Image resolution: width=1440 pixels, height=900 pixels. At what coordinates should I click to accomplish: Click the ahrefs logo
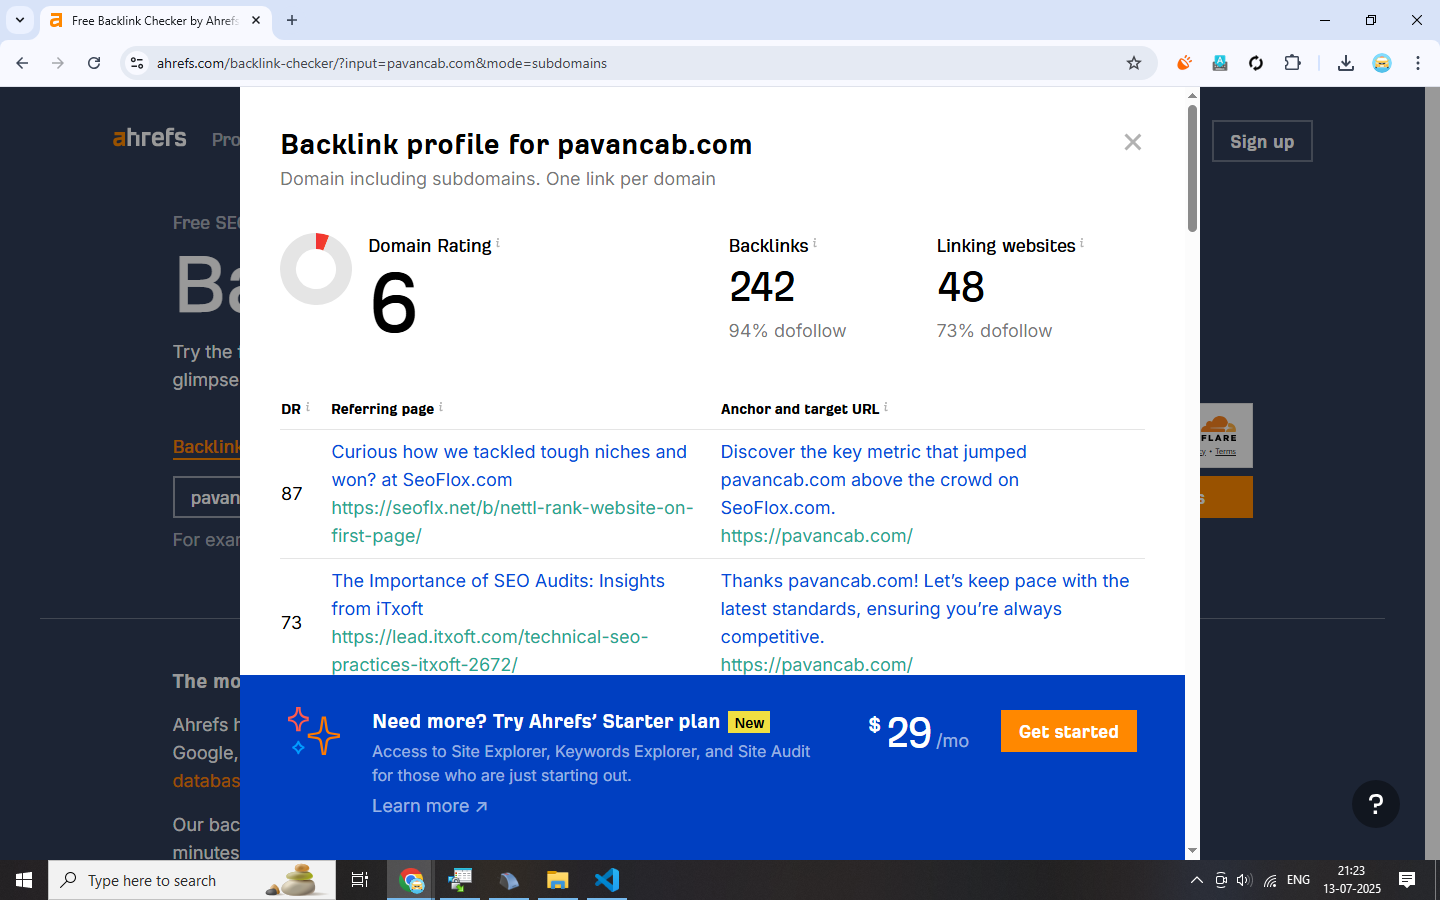tap(150, 138)
